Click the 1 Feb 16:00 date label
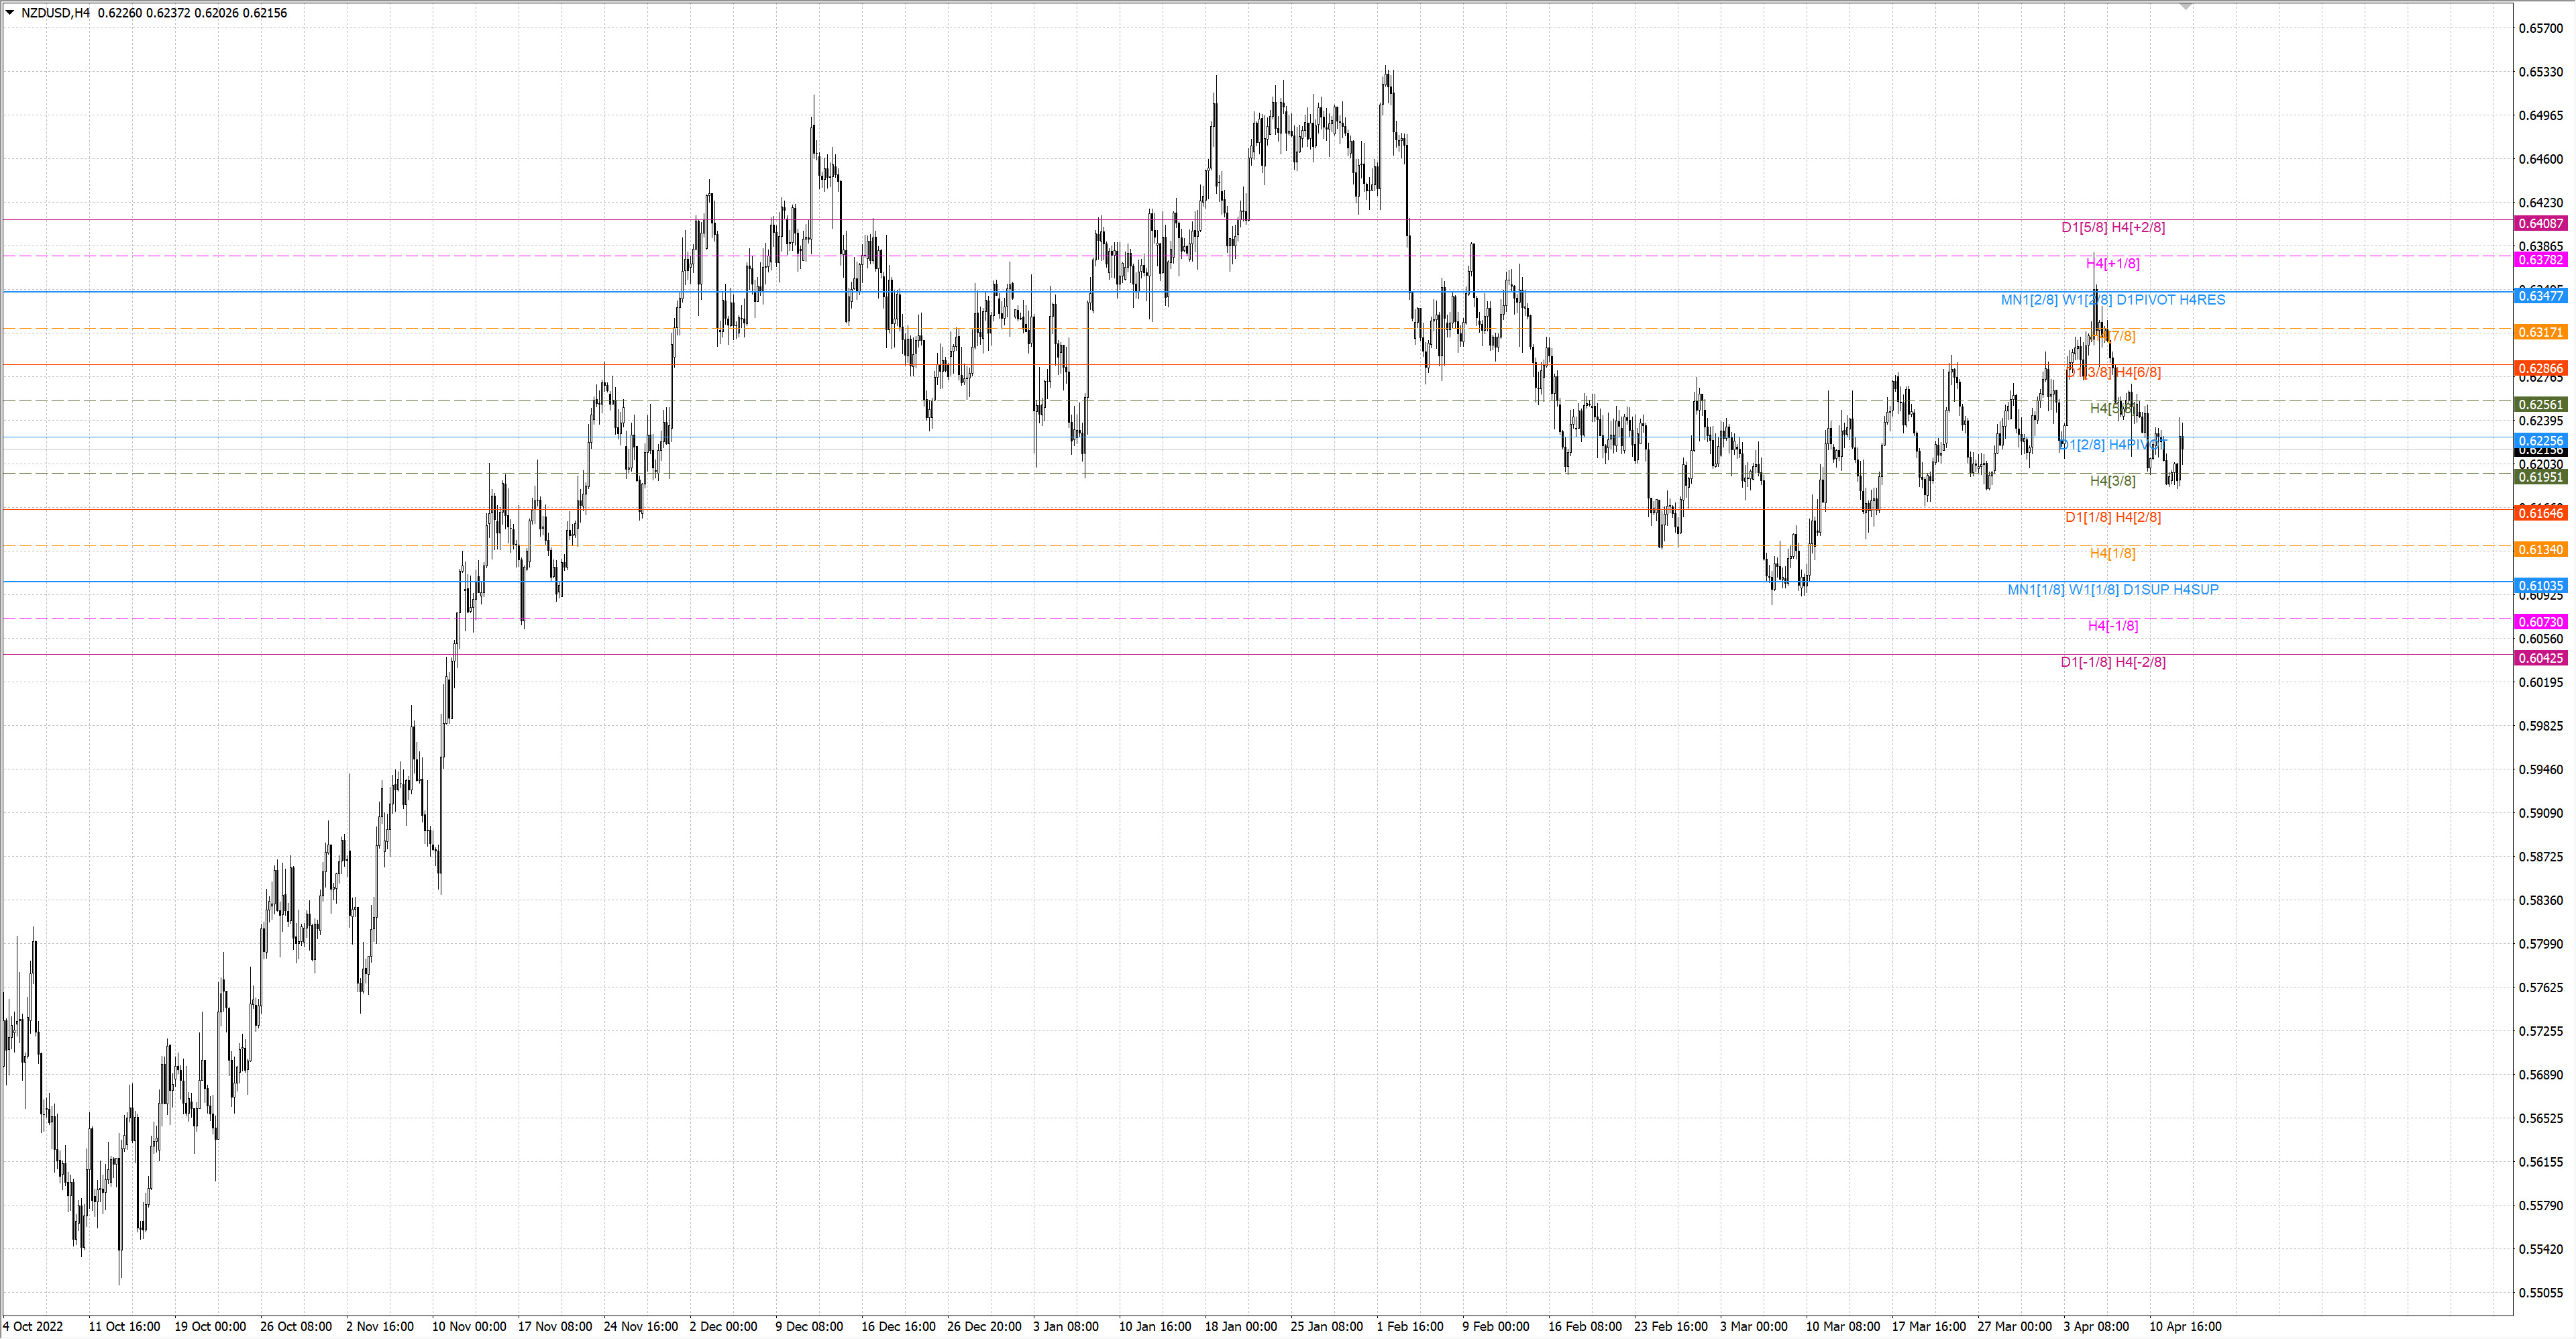The image size is (2576, 1339). point(1410,1326)
